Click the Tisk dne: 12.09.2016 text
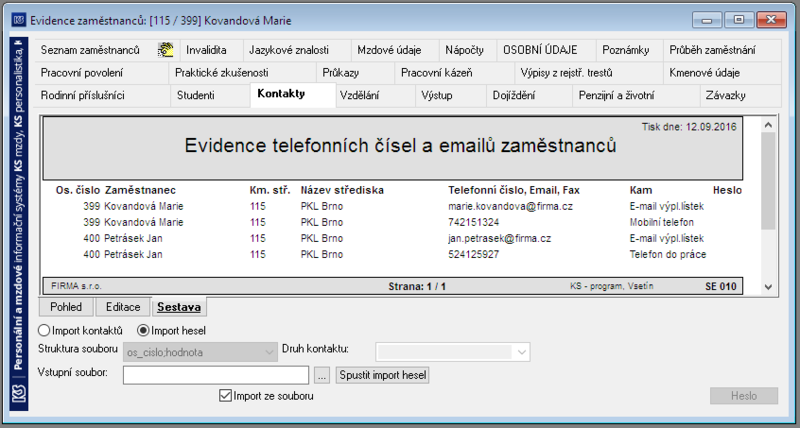The image size is (800, 428). pos(689,127)
